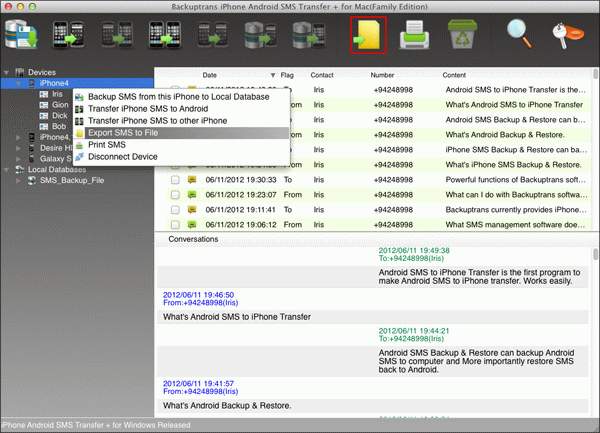Screen dimensions: 600x433
Task: Sort by the Number column header
Action: [382, 75]
